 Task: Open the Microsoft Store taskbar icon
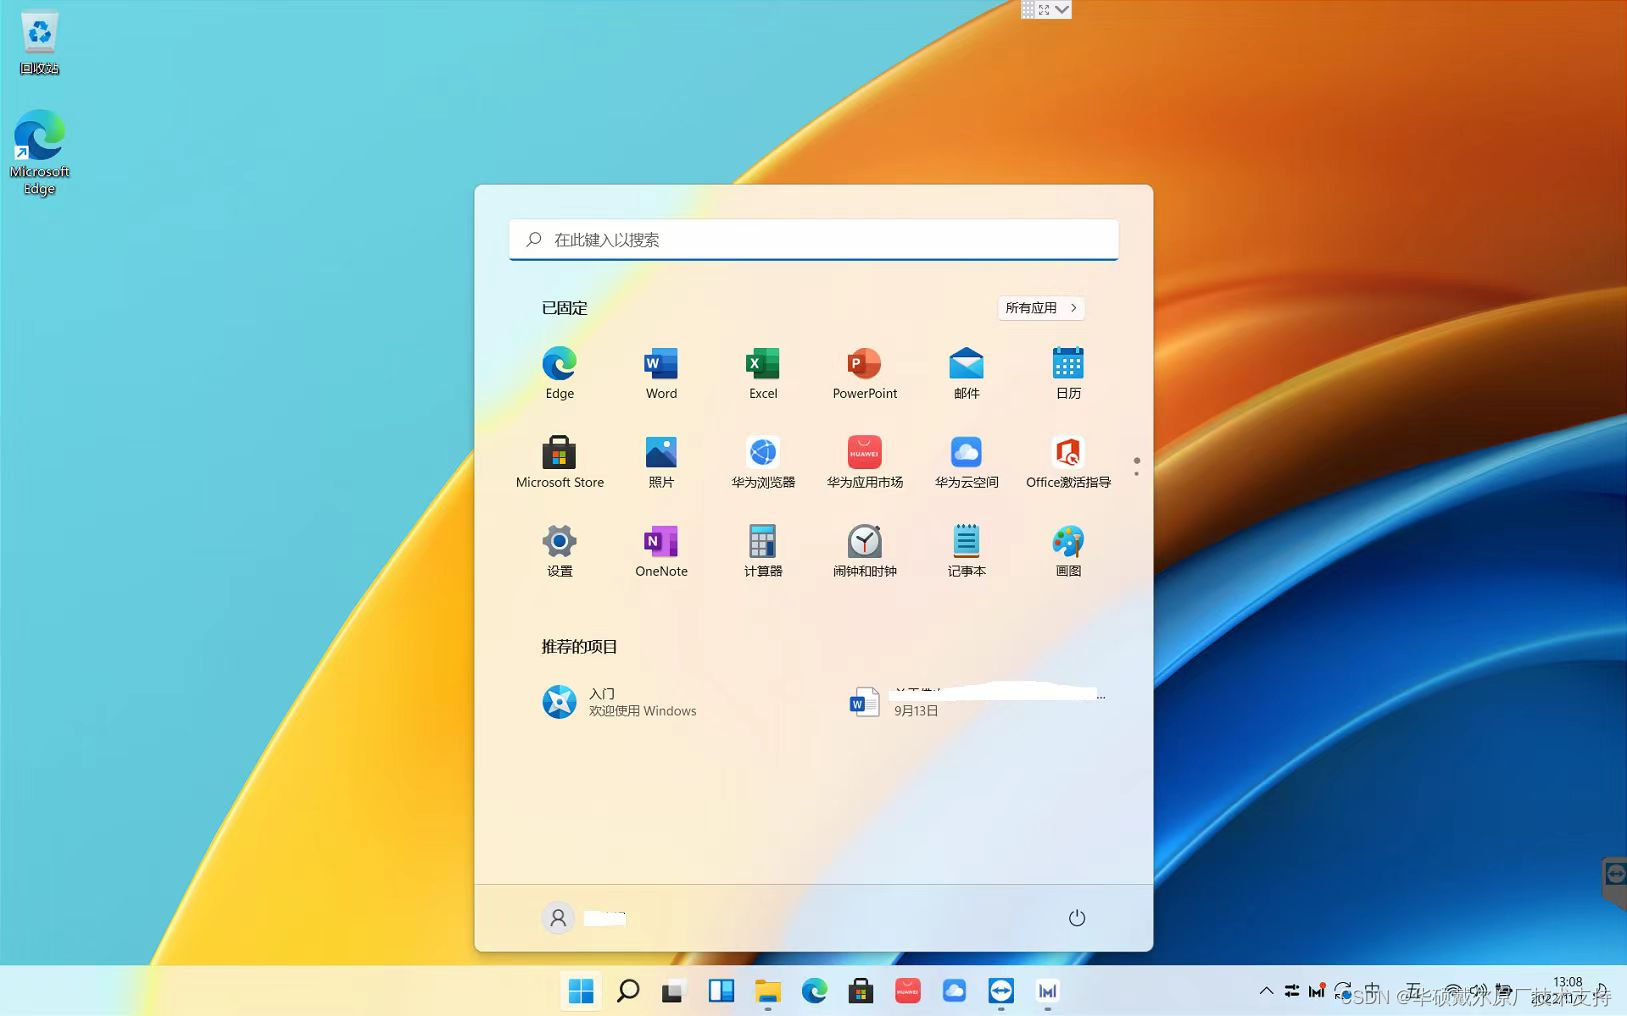(x=861, y=991)
